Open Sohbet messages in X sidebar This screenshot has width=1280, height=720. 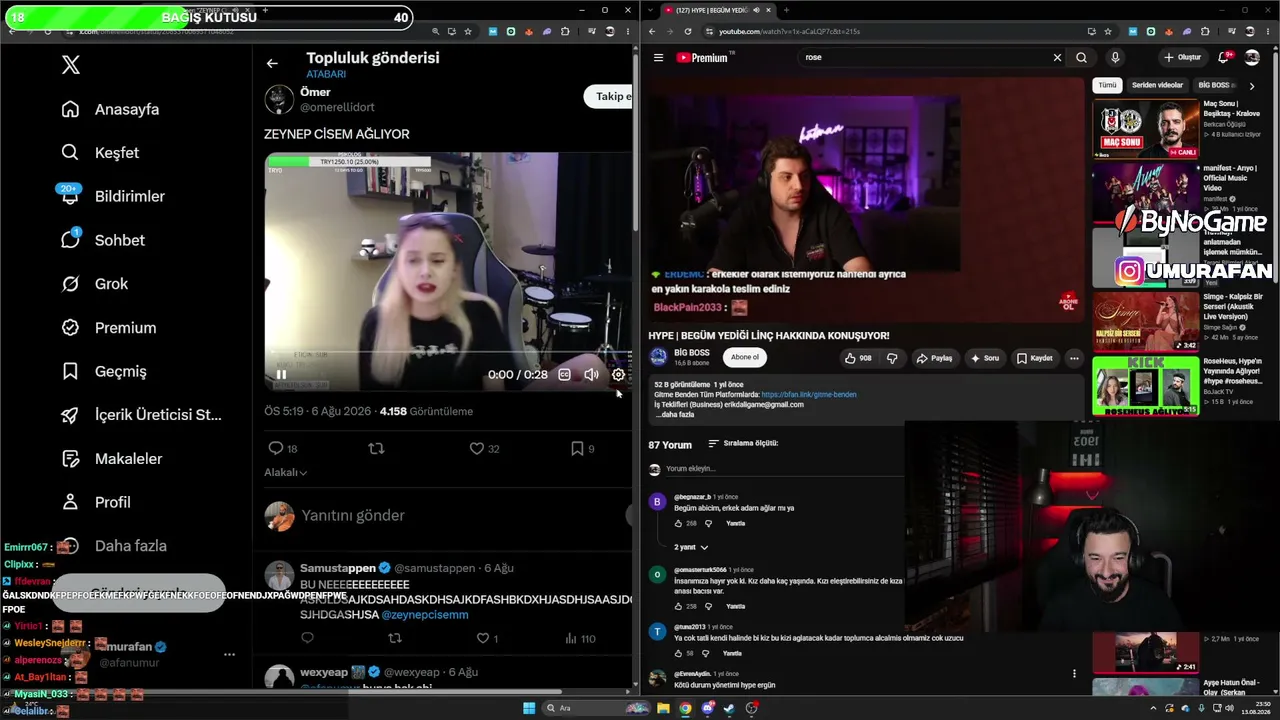pyautogui.click(x=102, y=240)
